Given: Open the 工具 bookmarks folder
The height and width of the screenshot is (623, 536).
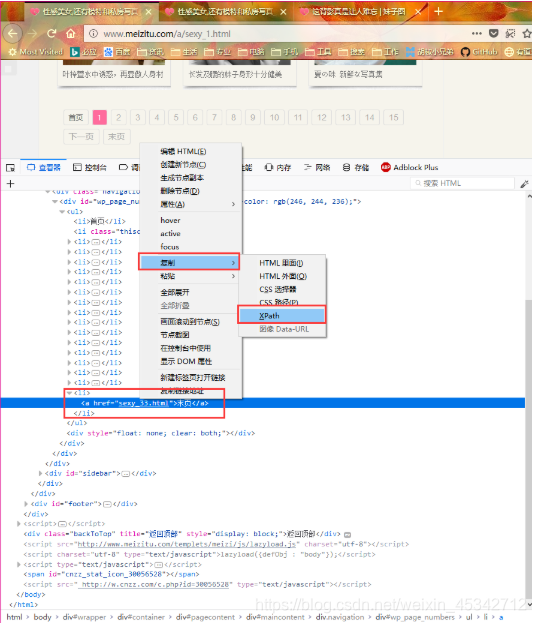Looking at the screenshot, I should [x=318, y=52].
